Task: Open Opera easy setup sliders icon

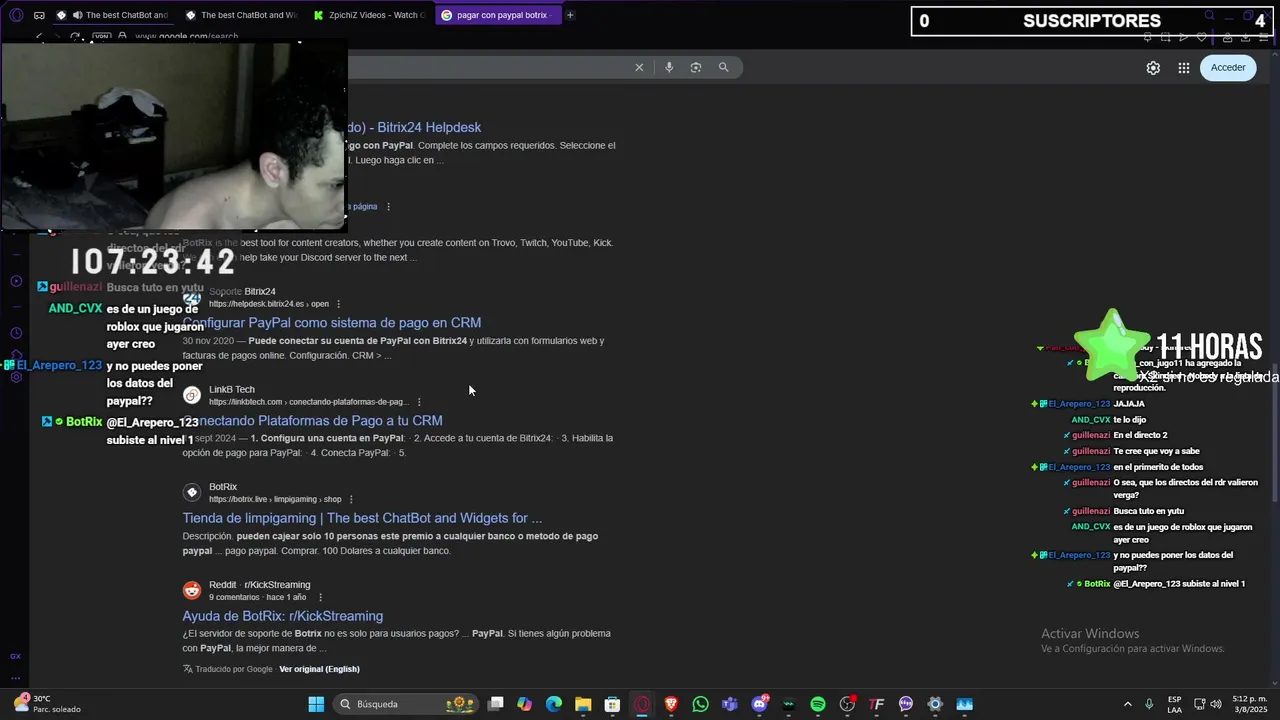Action: [1265, 37]
